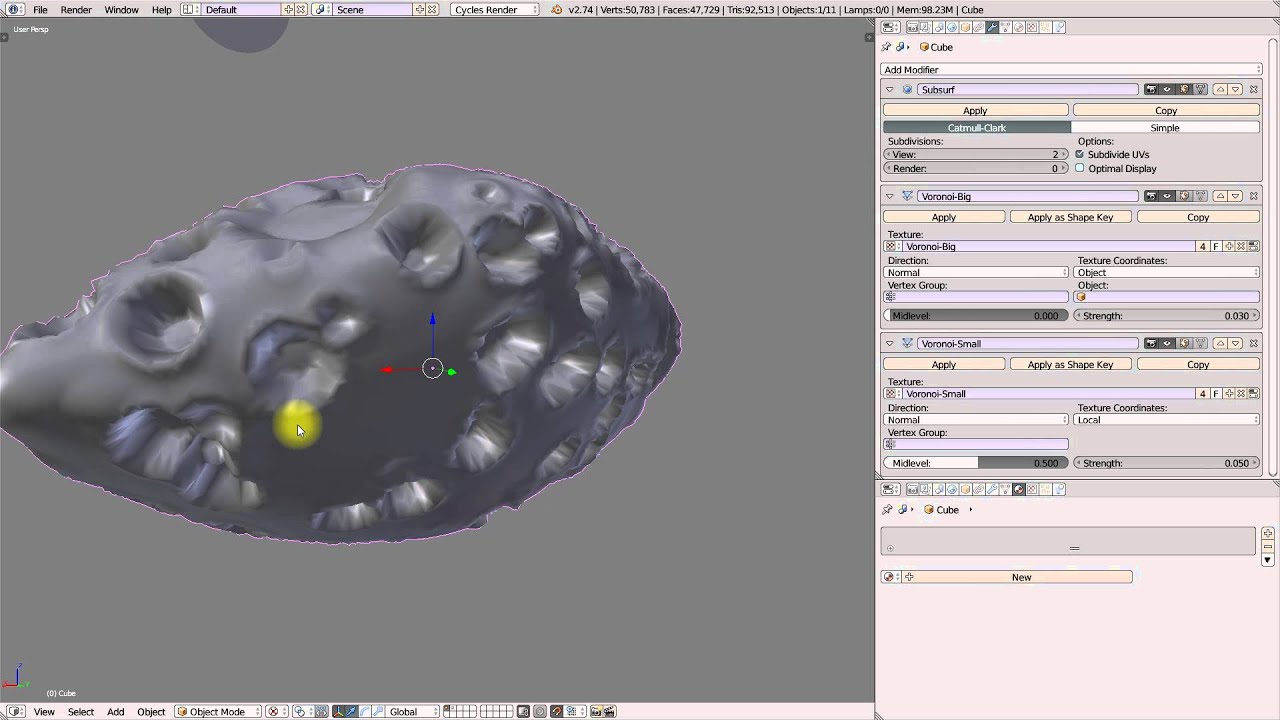Apply the Subsurf modifier
1280x720 pixels.
[x=975, y=111]
